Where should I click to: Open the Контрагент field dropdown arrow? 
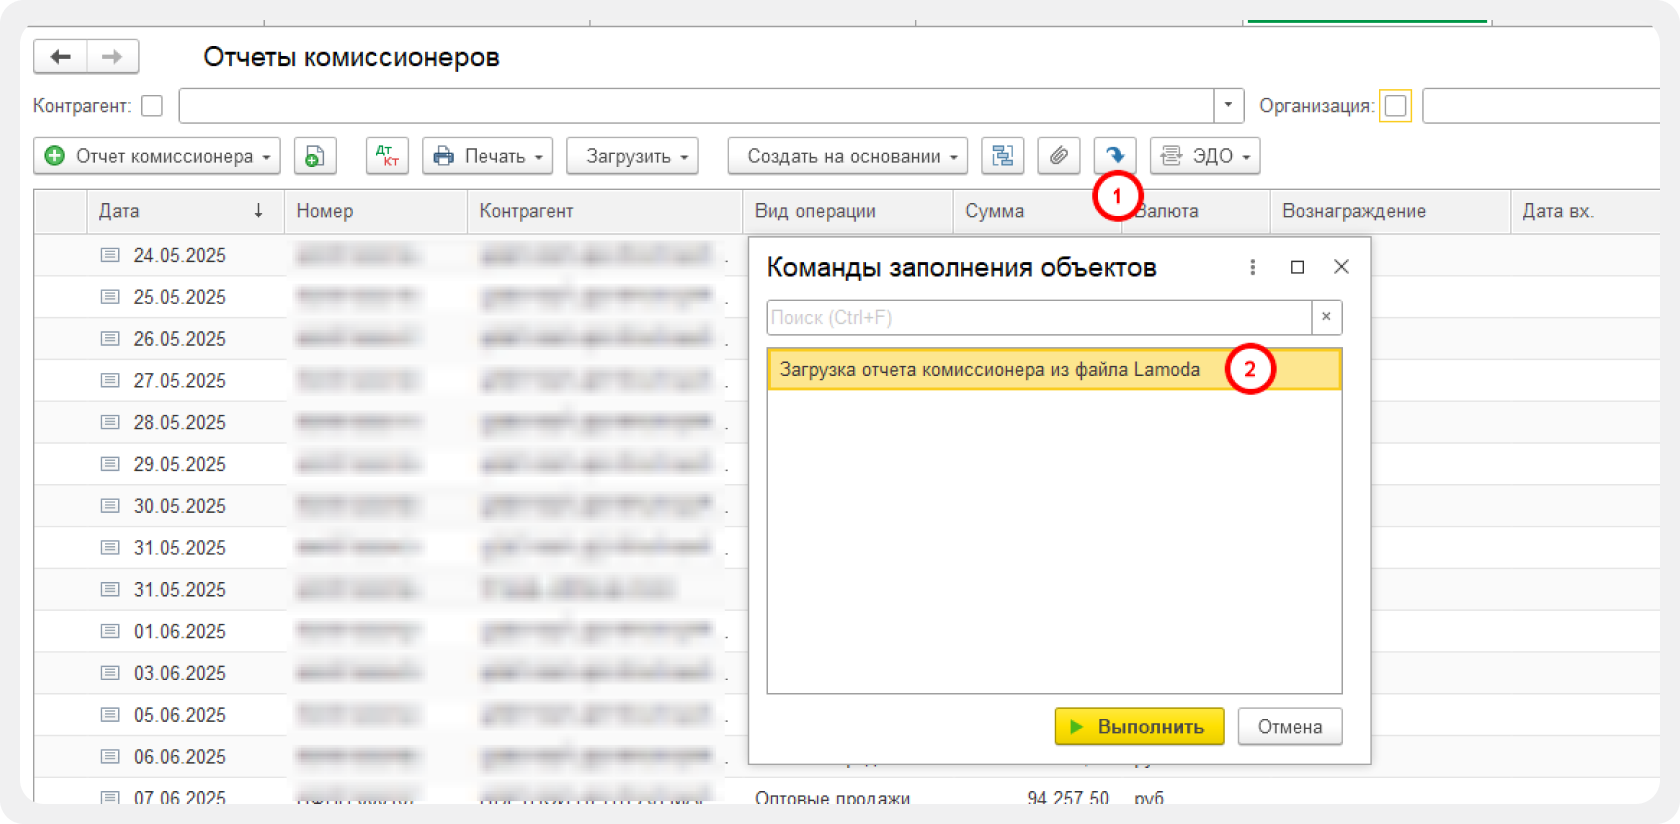[1229, 106]
